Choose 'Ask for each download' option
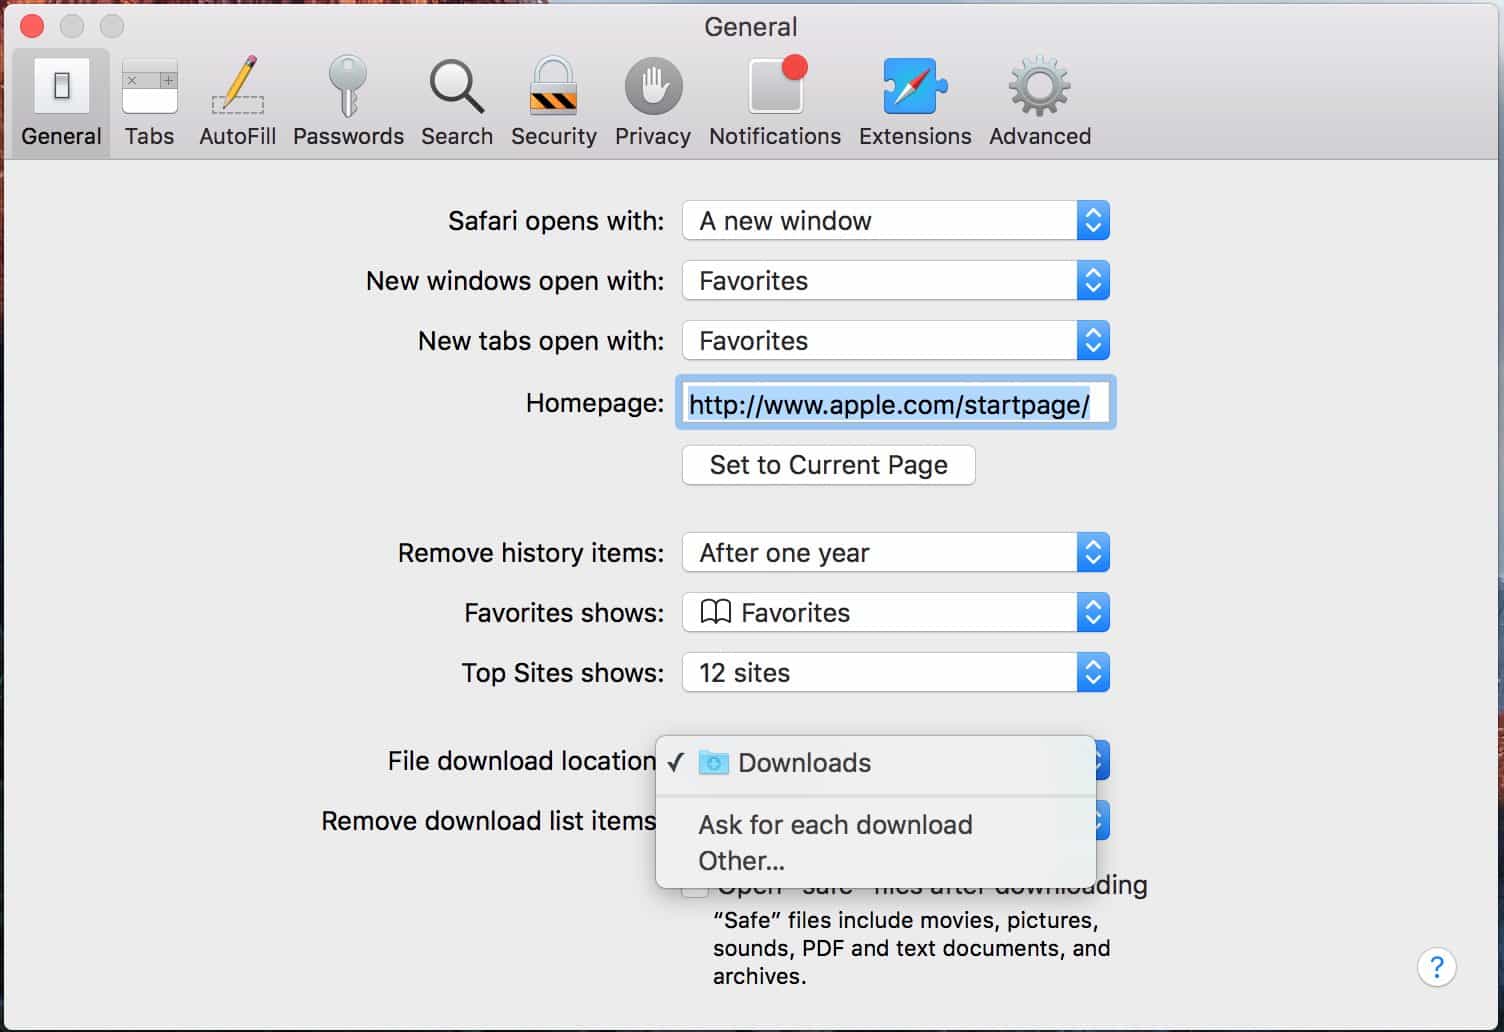The width and height of the screenshot is (1504, 1032). point(835,825)
